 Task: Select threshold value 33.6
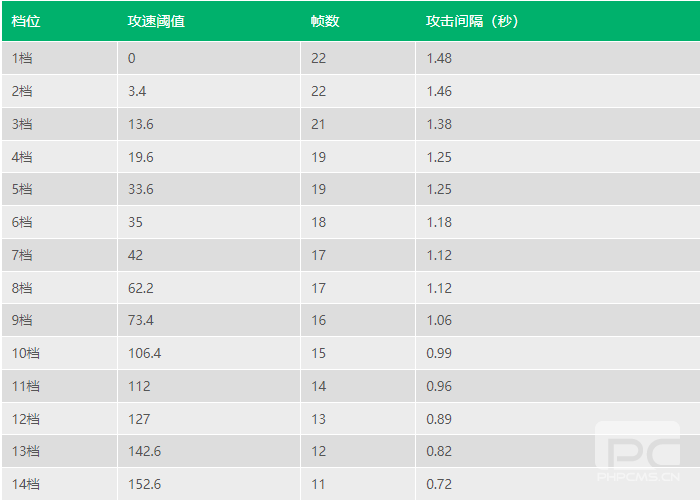[x=141, y=189]
